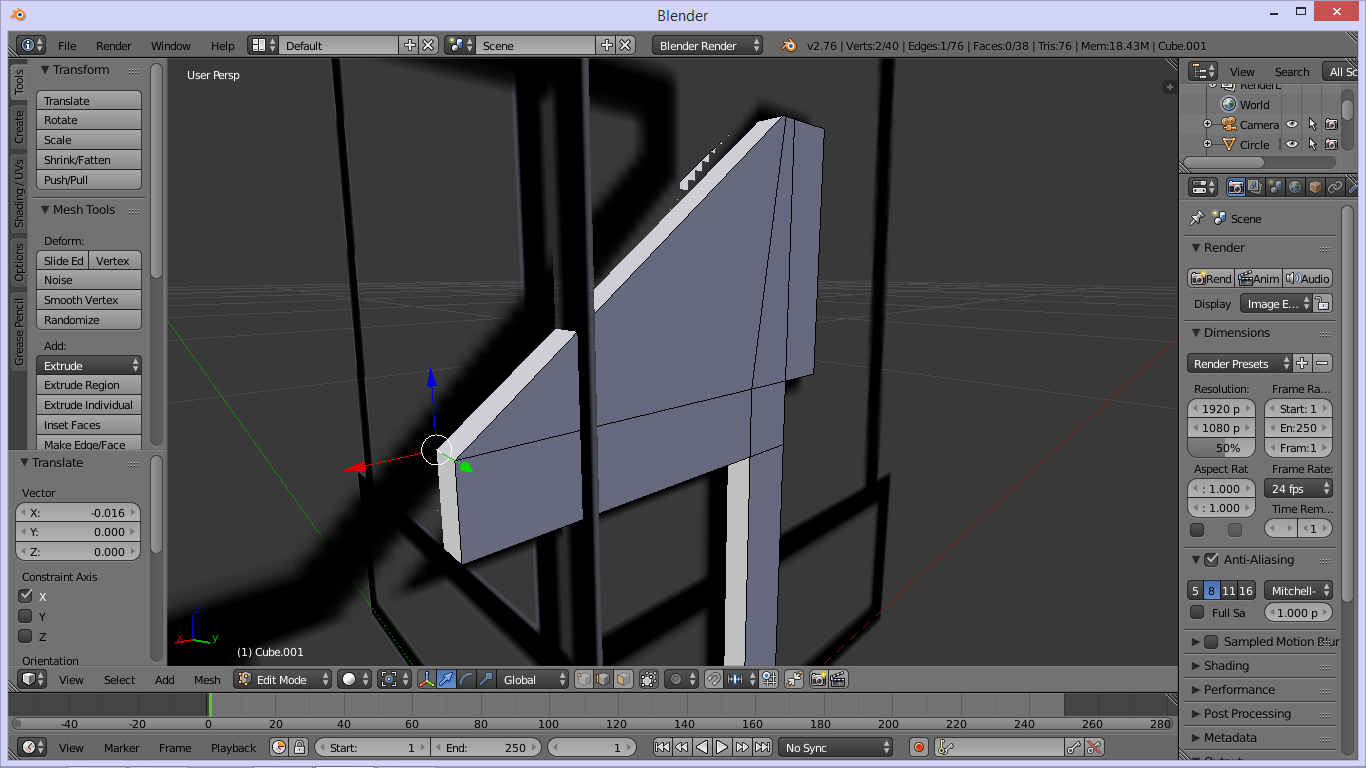This screenshot has height=768, width=1366.
Task: Enable the Full Sample checkbox
Action: coord(1197,613)
